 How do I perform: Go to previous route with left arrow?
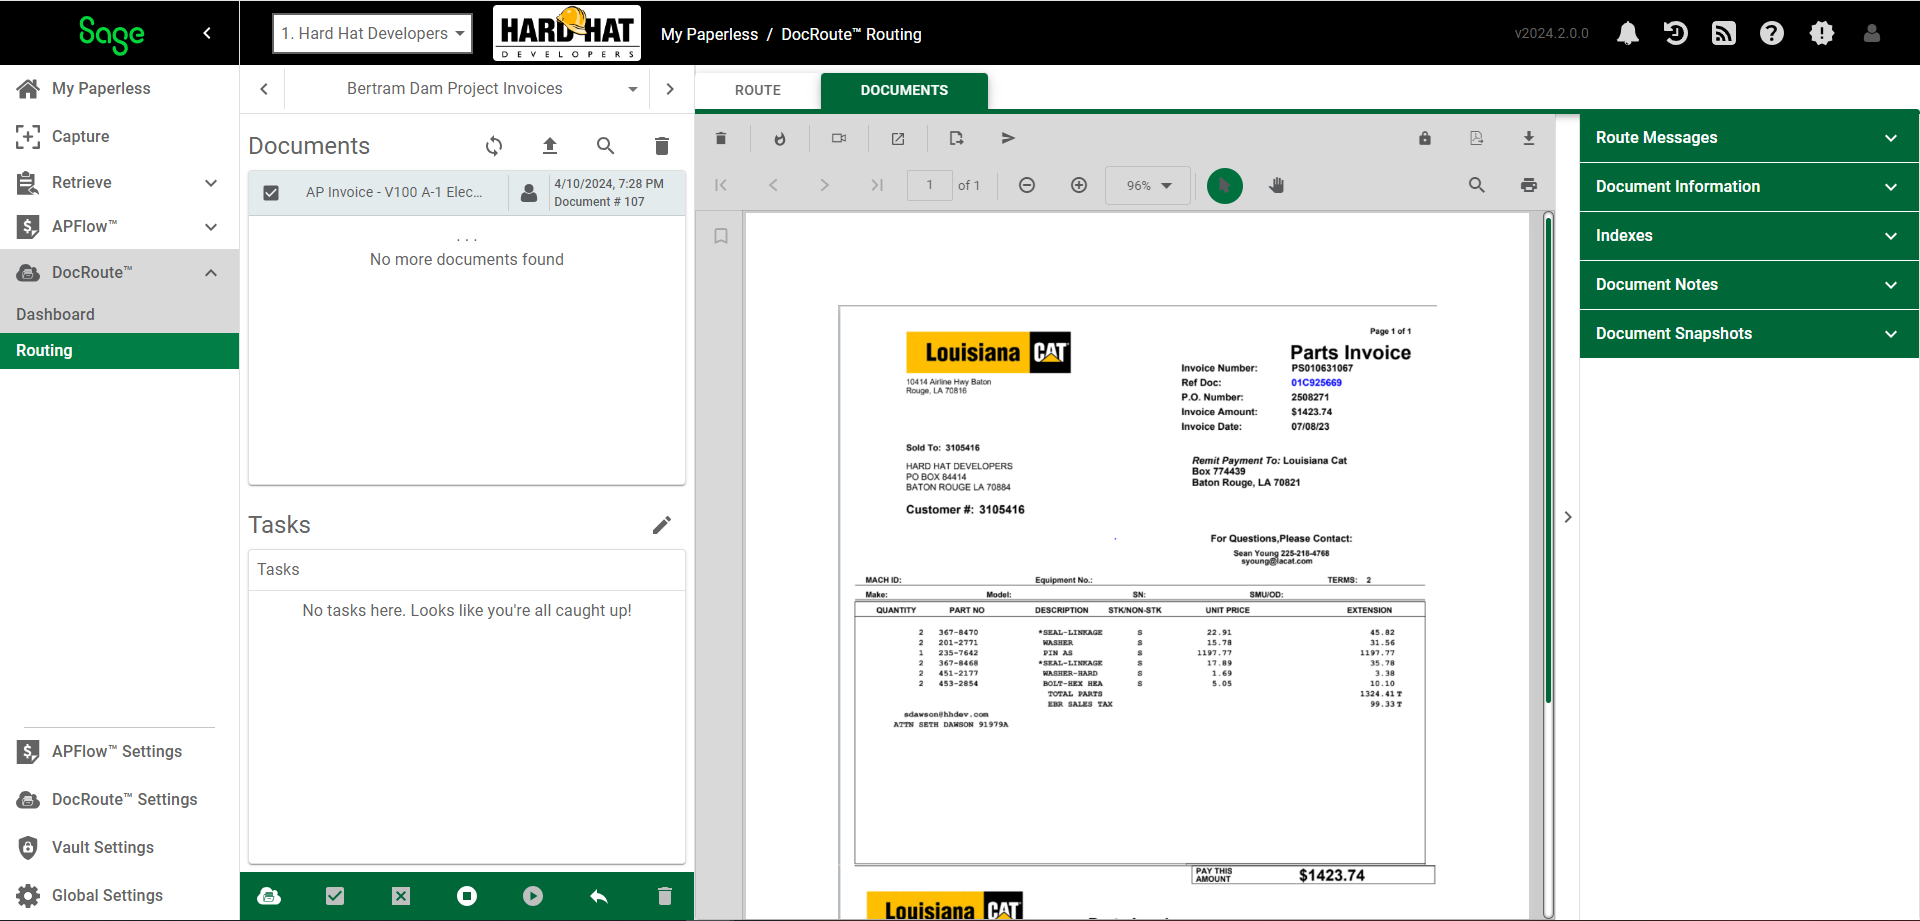pos(264,89)
